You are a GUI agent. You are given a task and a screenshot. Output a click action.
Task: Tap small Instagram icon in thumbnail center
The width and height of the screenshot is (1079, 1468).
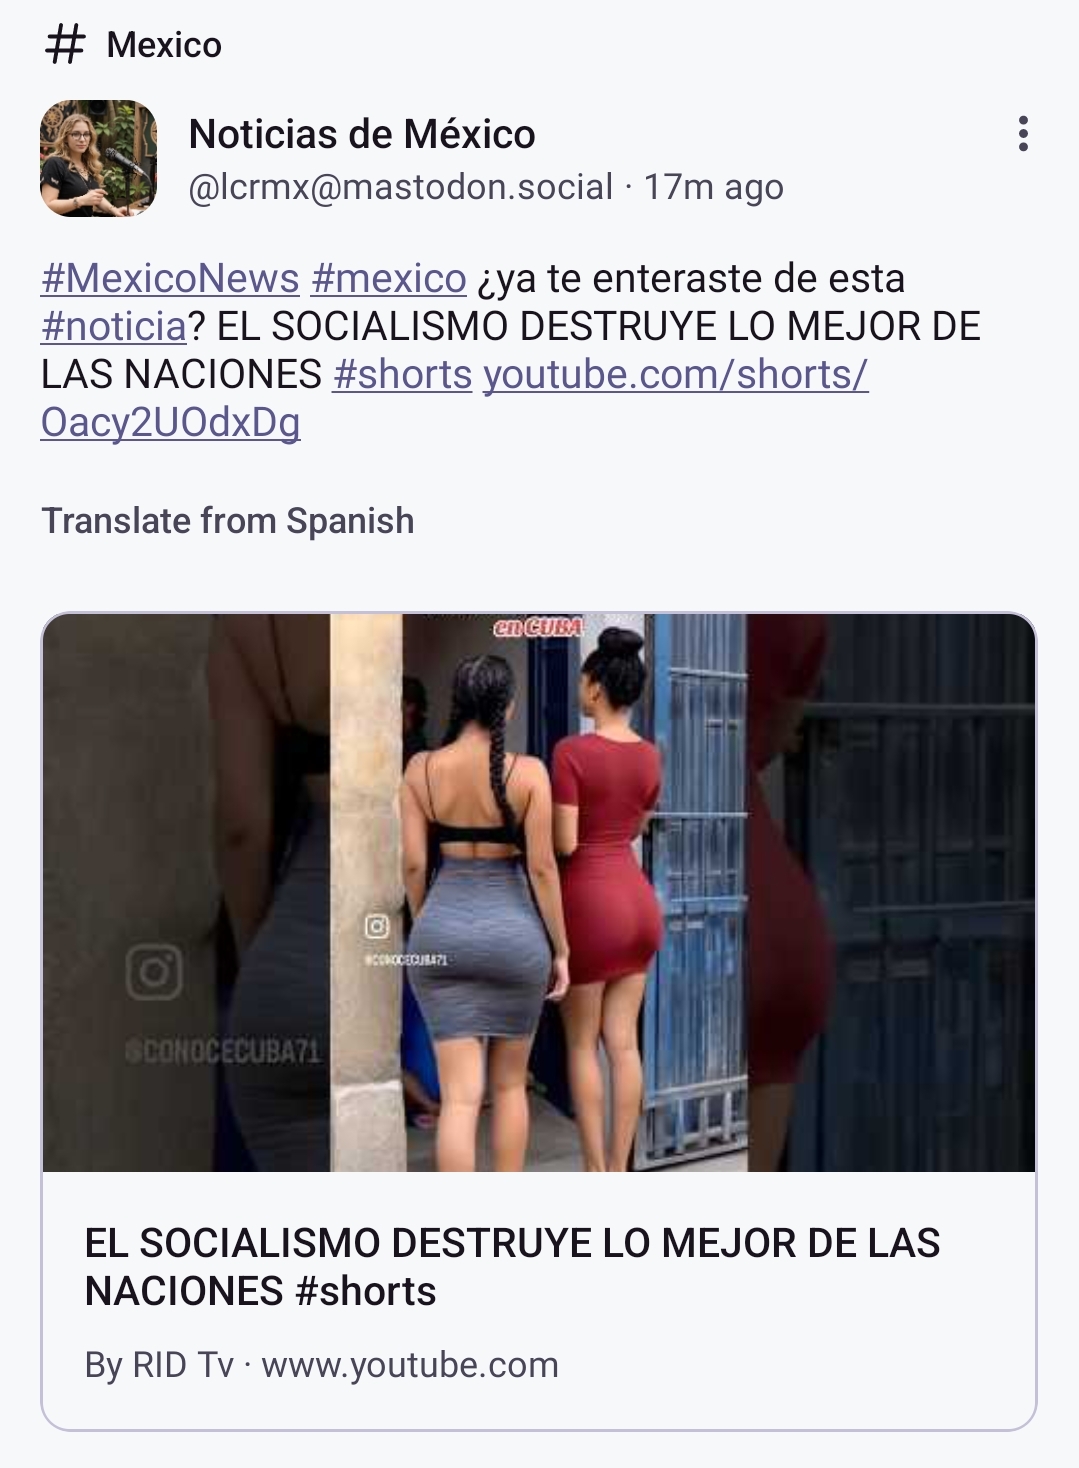click(377, 927)
